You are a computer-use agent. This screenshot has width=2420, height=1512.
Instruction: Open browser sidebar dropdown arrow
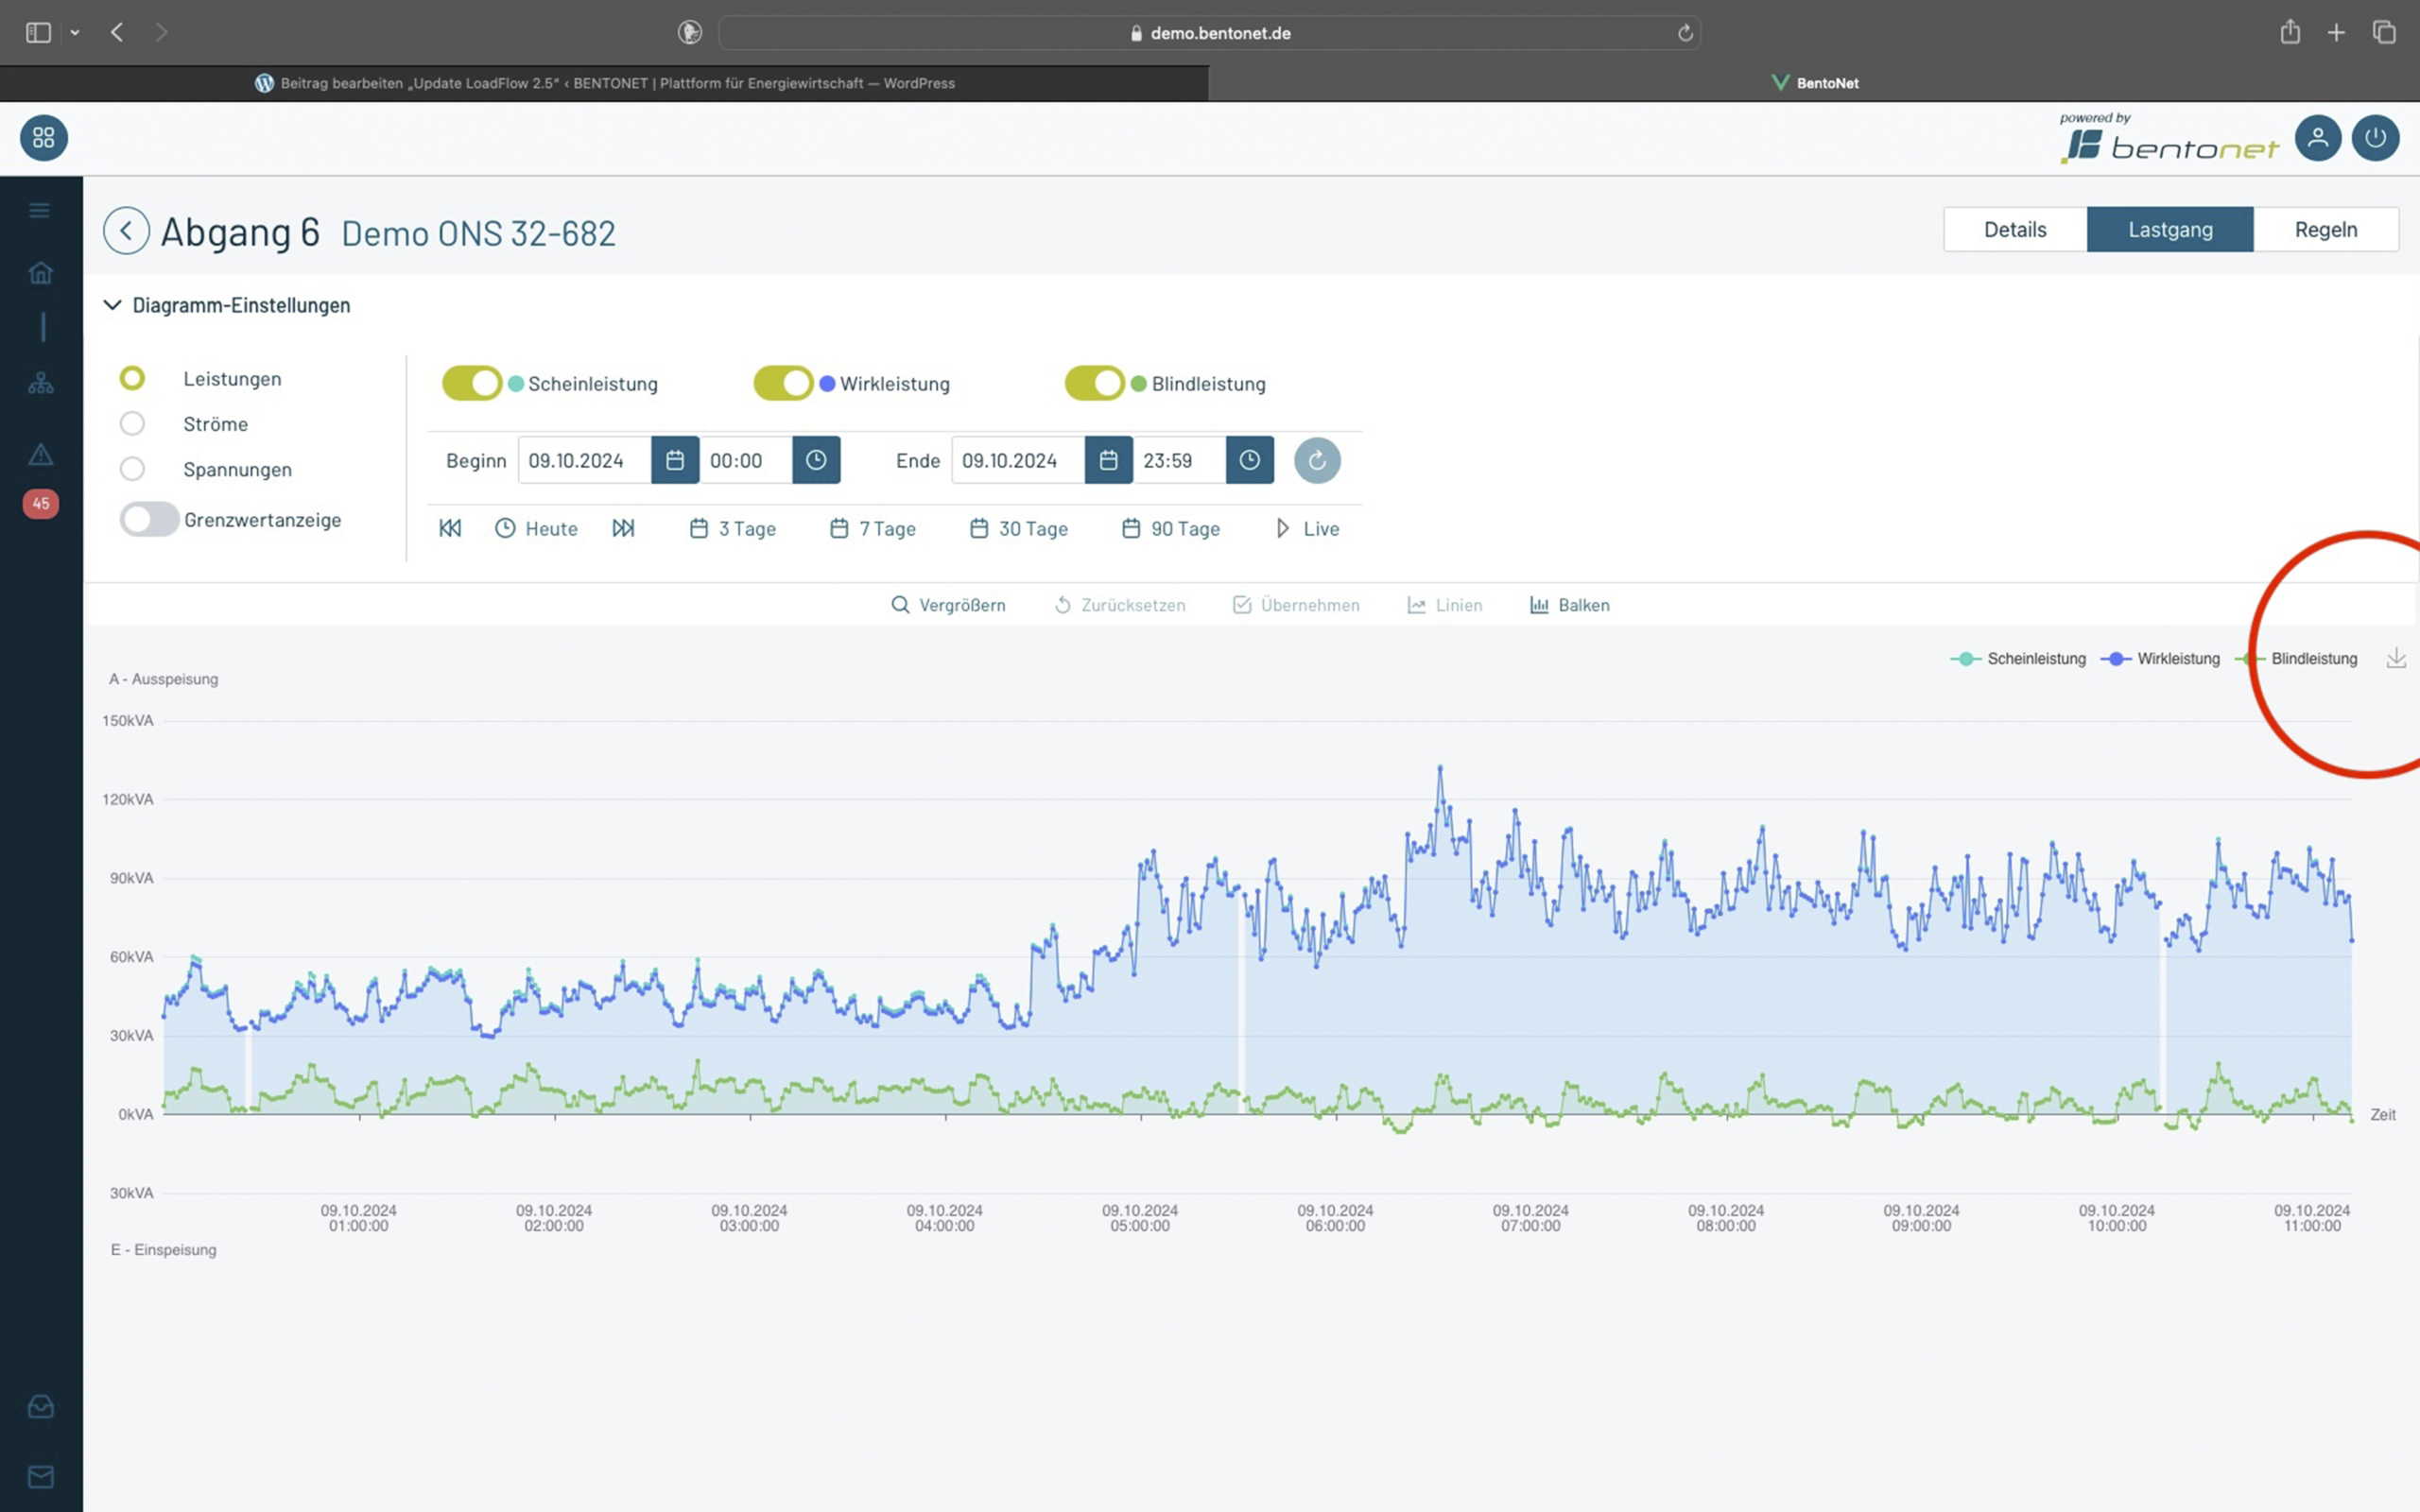coord(75,33)
